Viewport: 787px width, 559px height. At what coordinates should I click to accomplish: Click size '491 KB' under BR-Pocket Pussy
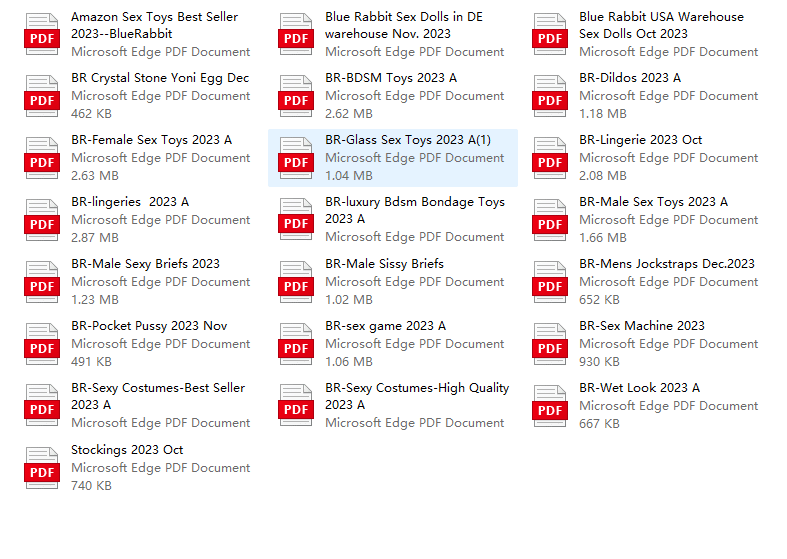click(91, 362)
